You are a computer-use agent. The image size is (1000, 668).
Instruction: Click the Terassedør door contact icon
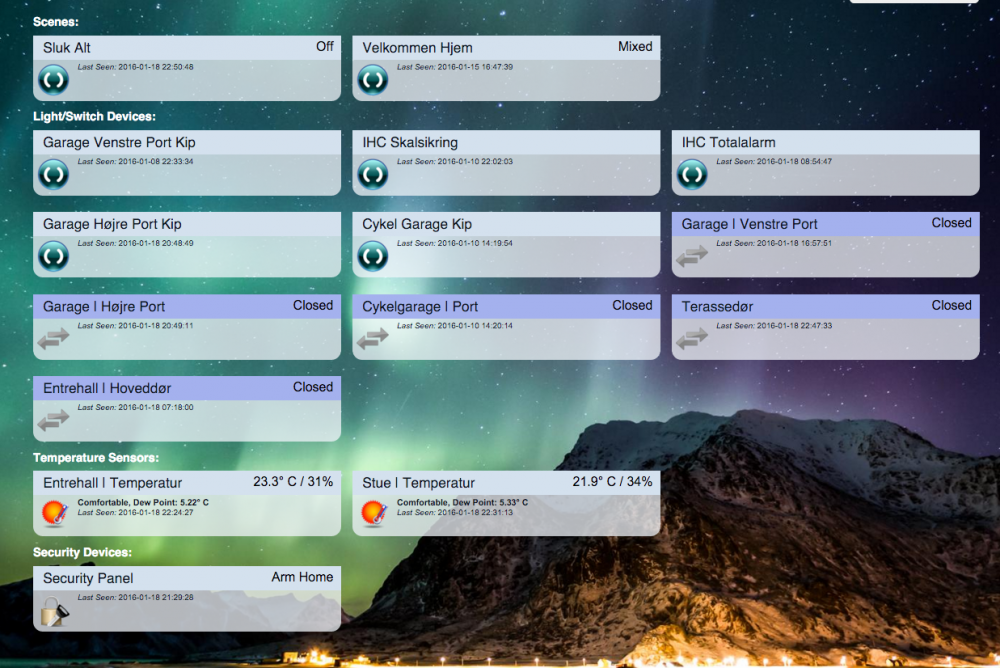coord(692,338)
